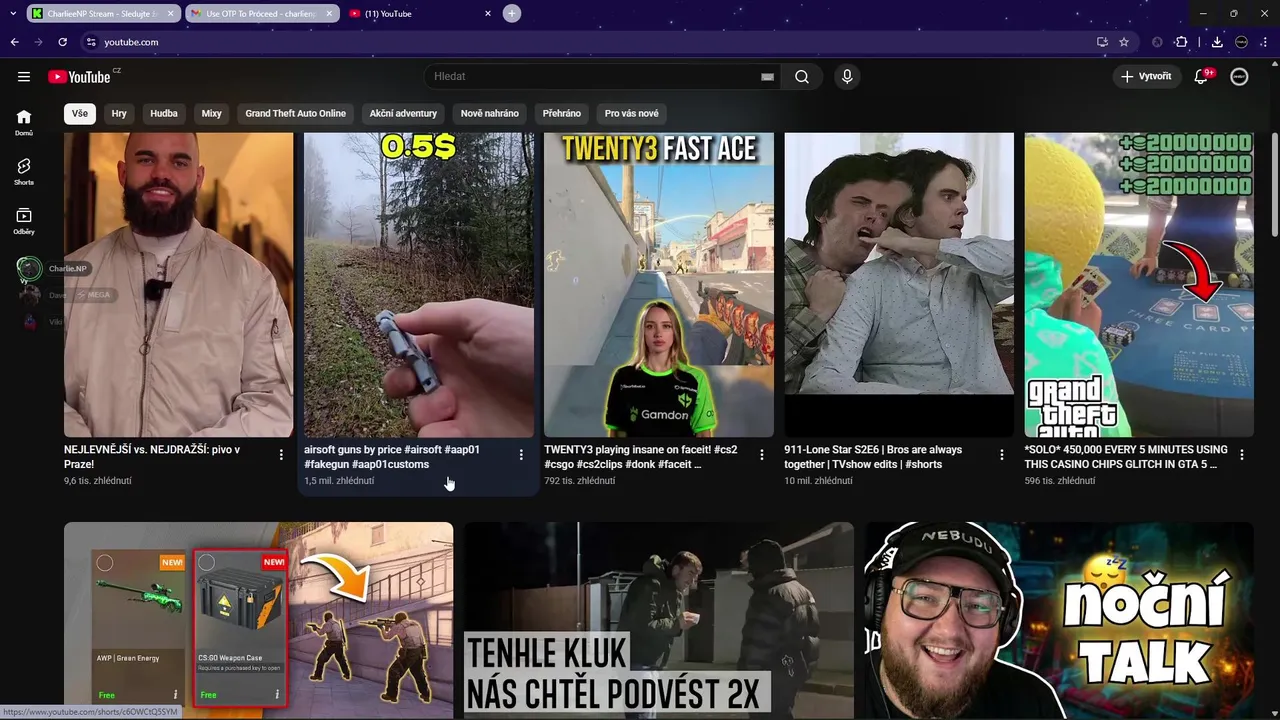This screenshot has width=1280, height=720.
Task: Select the Přehráno filter chip
Action: [x=562, y=114]
